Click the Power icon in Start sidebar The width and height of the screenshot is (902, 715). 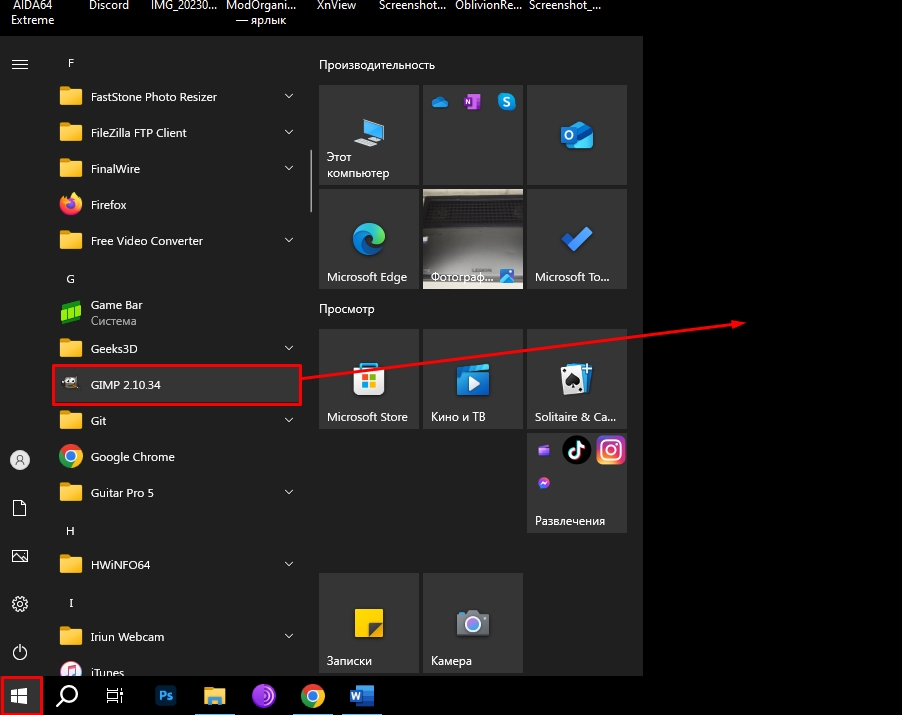click(x=20, y=652)
